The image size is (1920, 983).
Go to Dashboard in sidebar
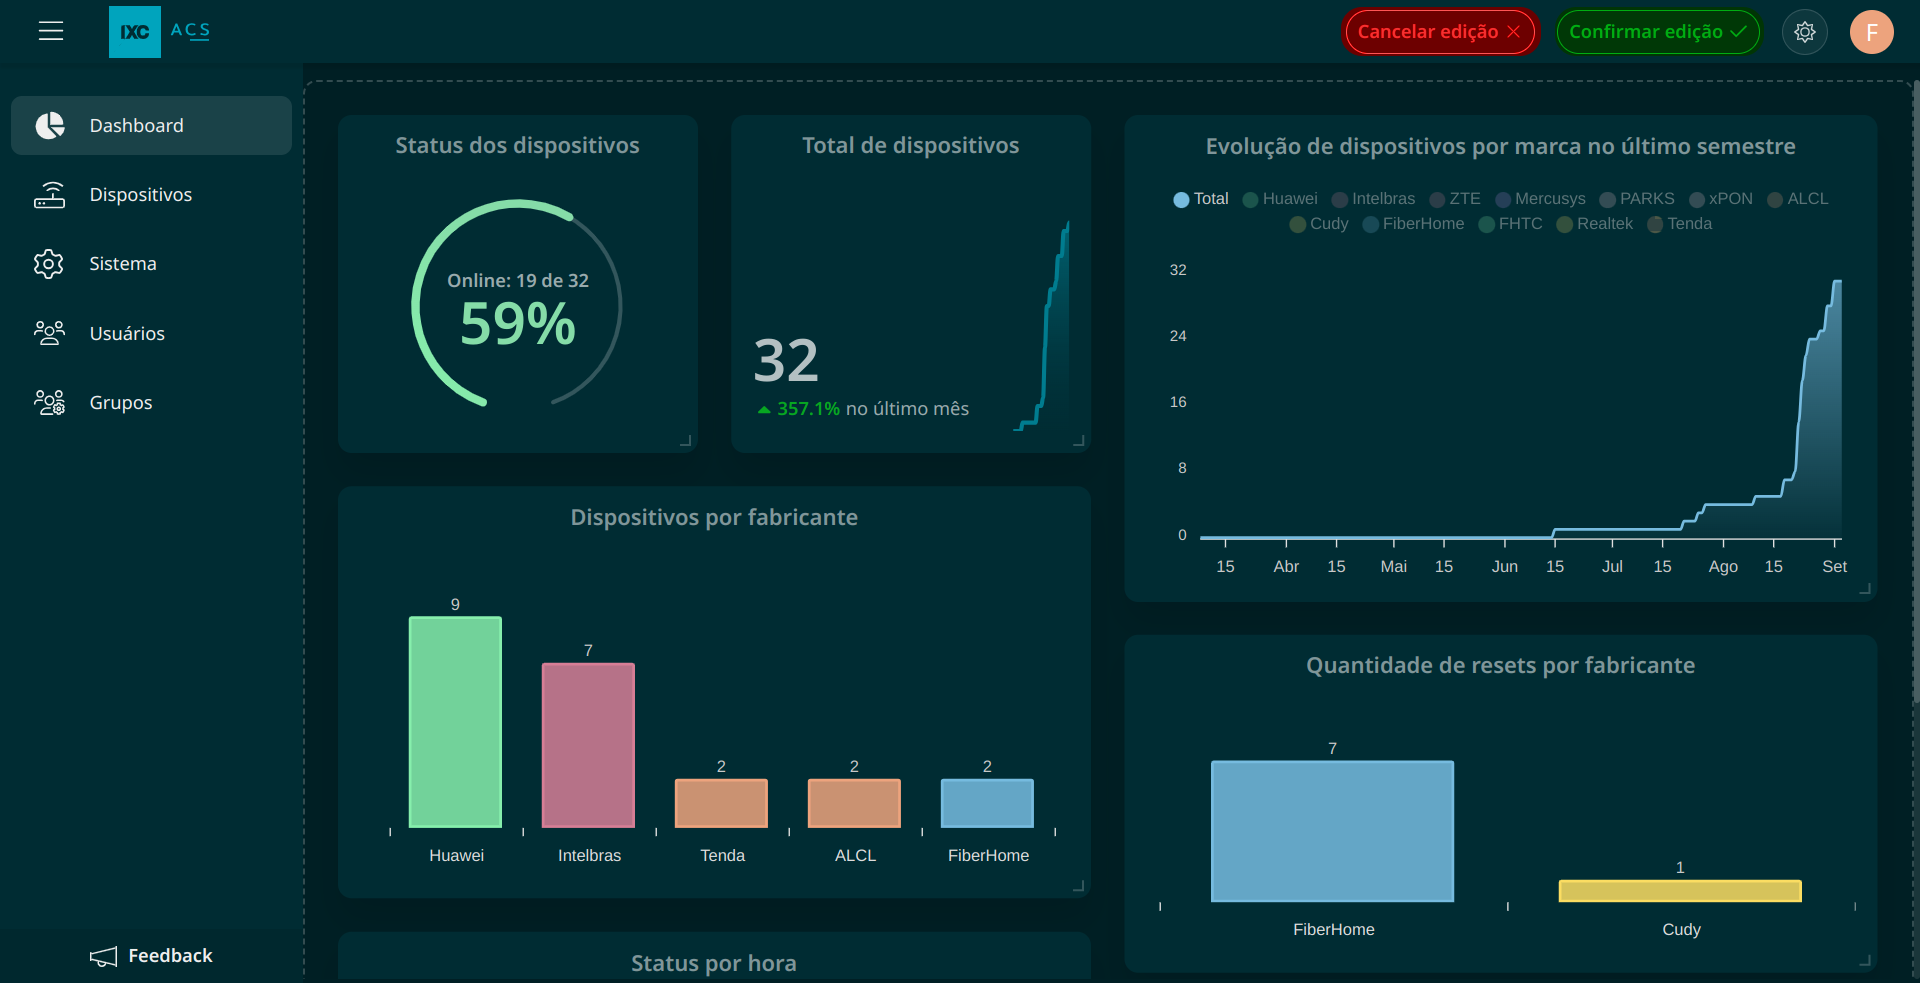tap(151, 125)
